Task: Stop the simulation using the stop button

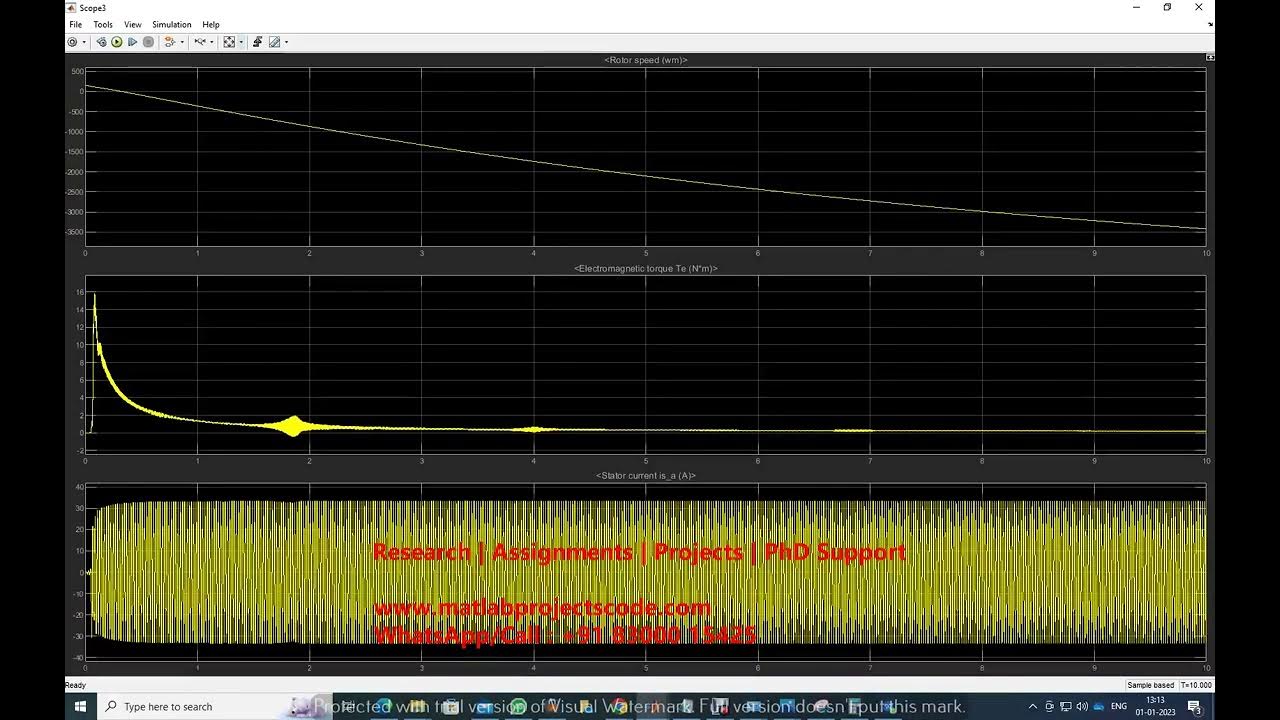Action: [148, 42]
